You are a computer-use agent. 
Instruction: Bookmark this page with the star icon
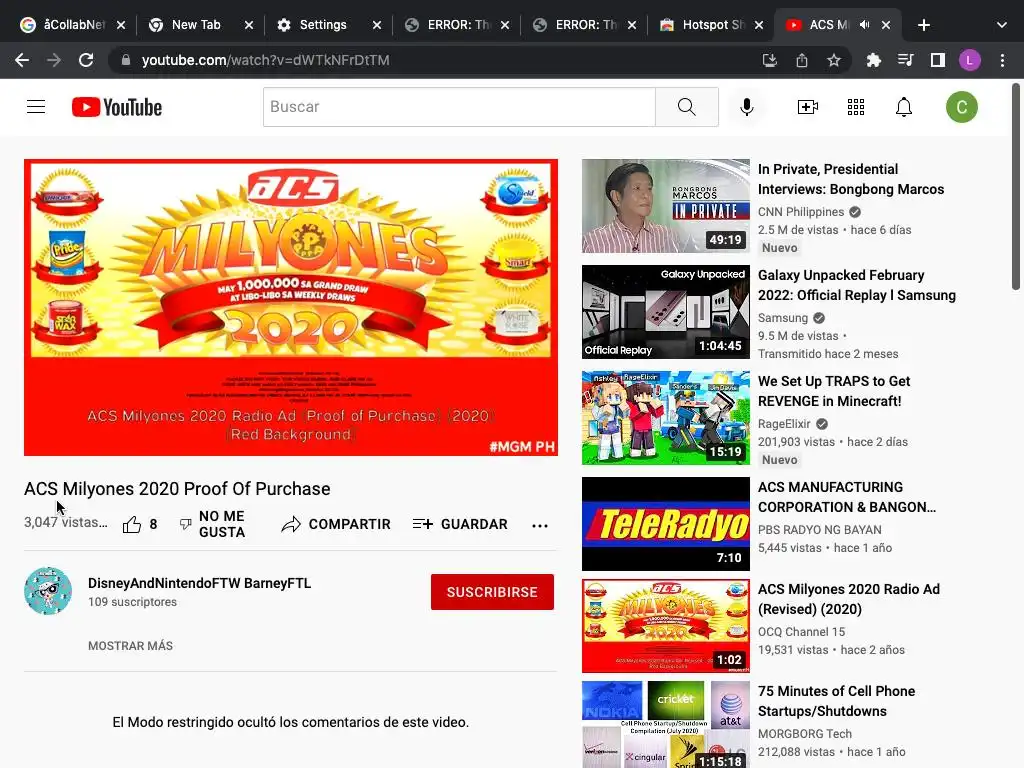[834, 60]
